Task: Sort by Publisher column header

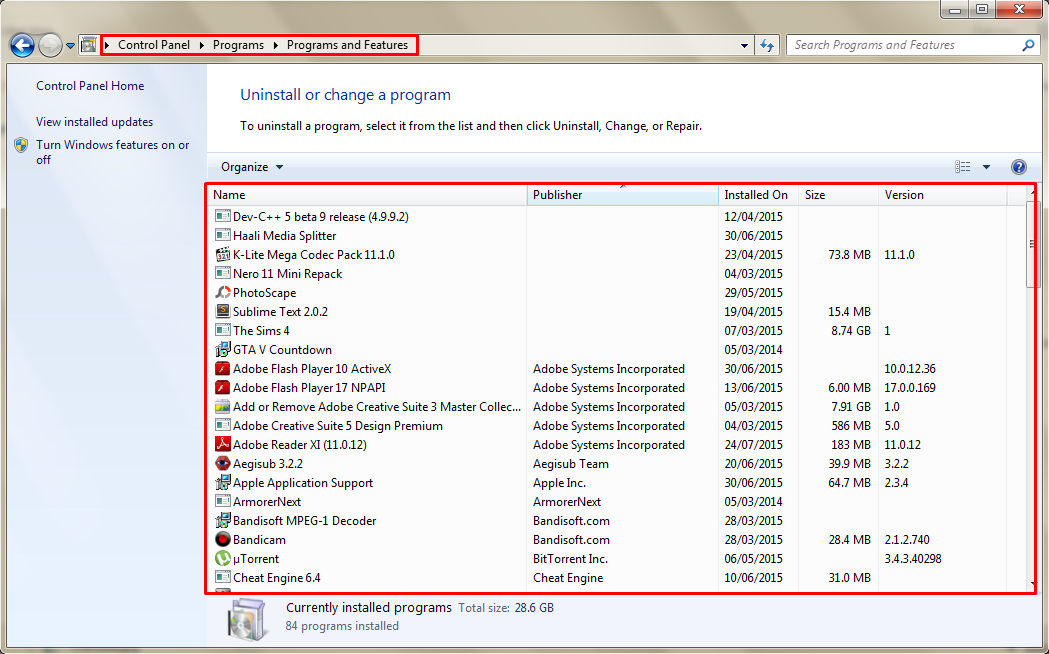Action: (622, 195)
